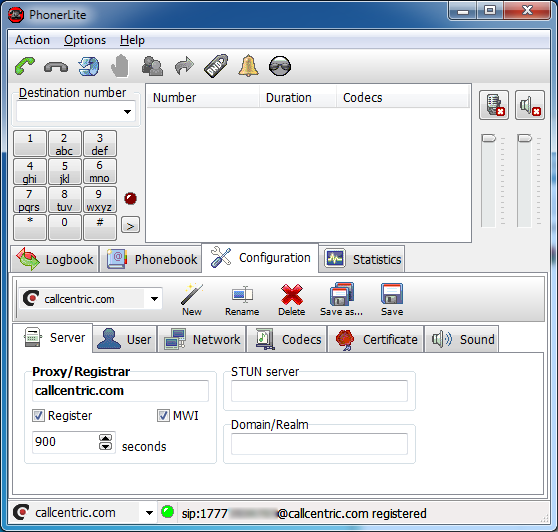Increase the register seconds spinner value
The width and height of the screenshot is (558, 532).
coord(105,438)
